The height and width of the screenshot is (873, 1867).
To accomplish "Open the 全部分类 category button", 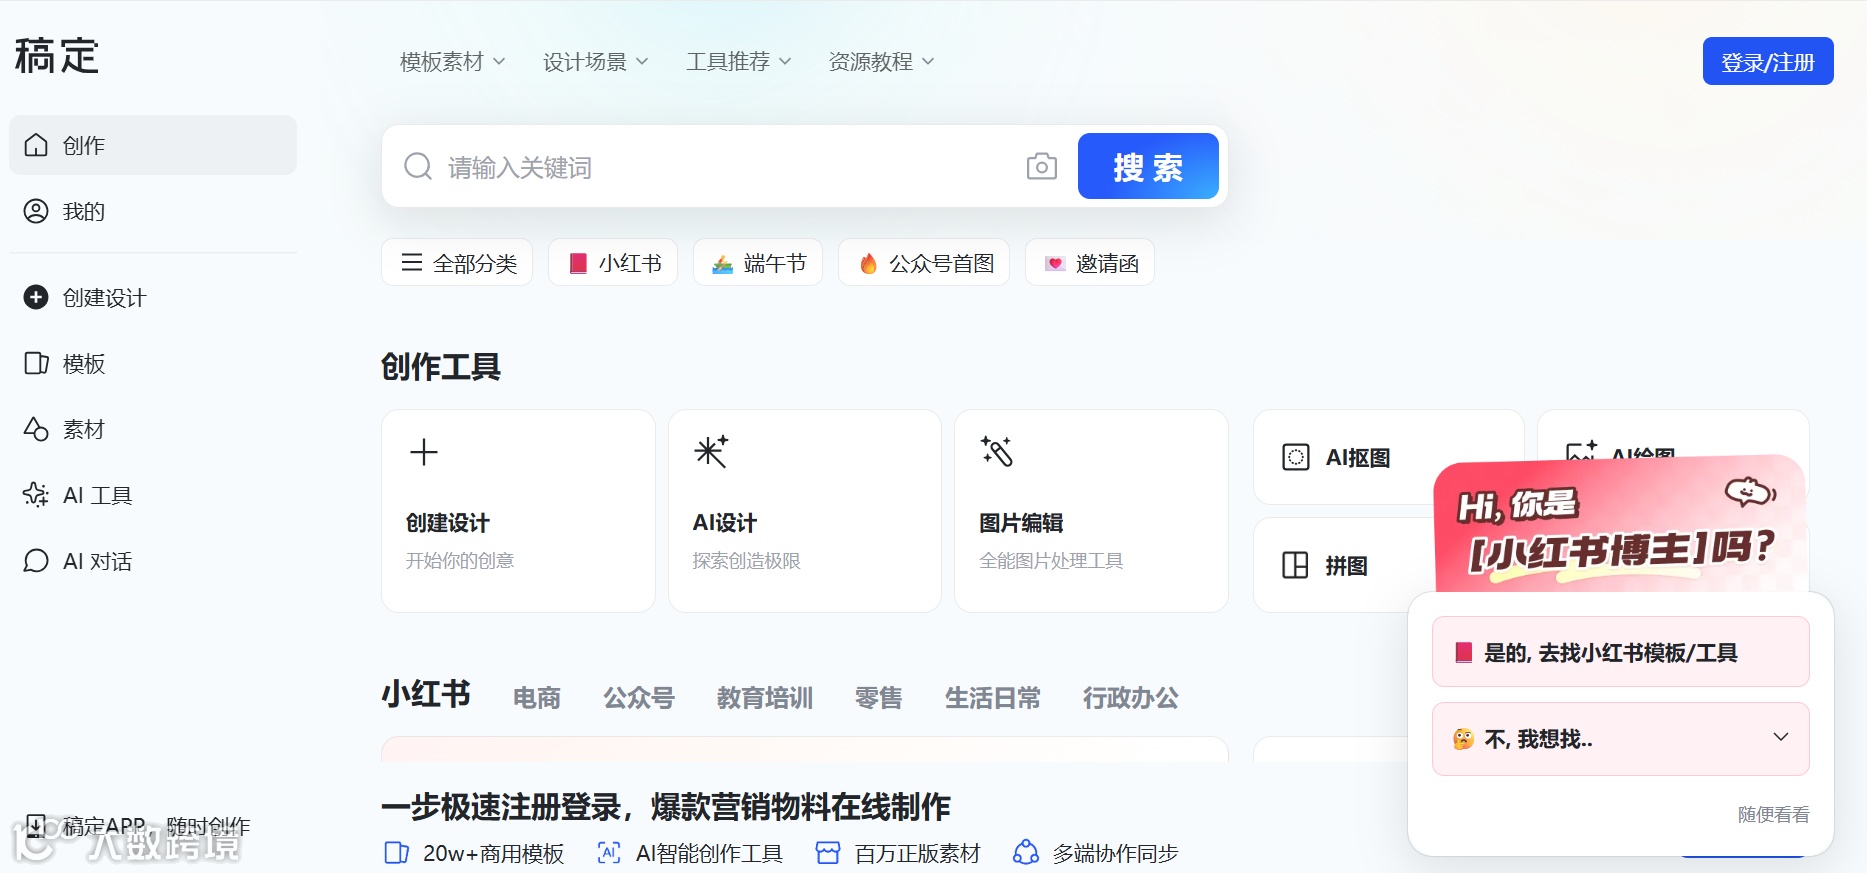I will [x=457, y=263].
